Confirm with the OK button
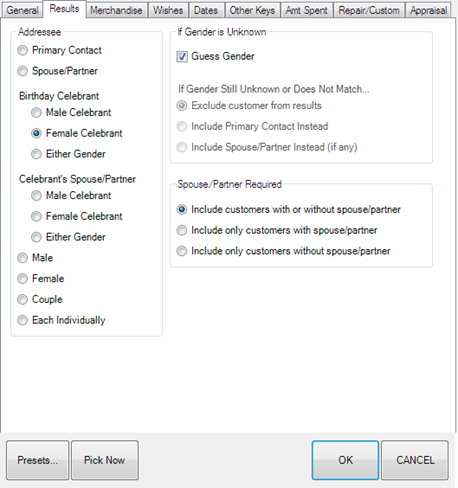Image resolution: width=458 pixels, height=488 pixels. [345, 460]
